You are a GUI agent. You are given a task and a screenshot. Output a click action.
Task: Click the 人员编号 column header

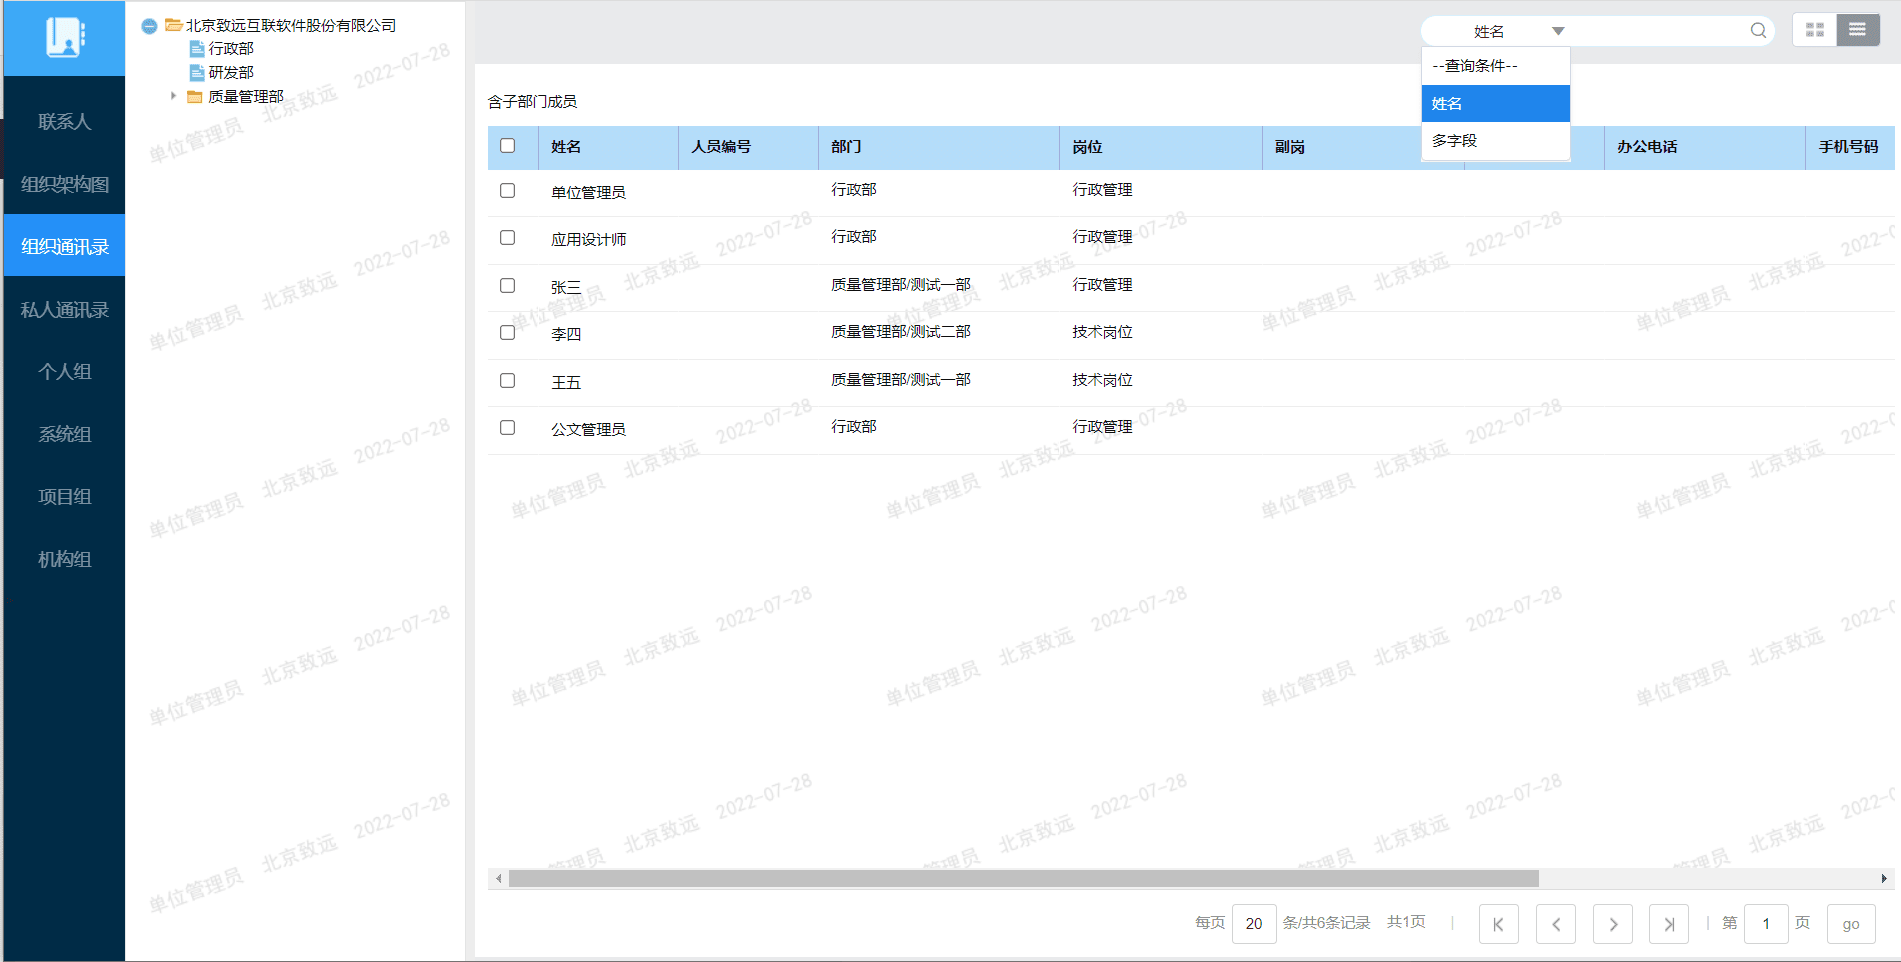(x=748, y=147)
